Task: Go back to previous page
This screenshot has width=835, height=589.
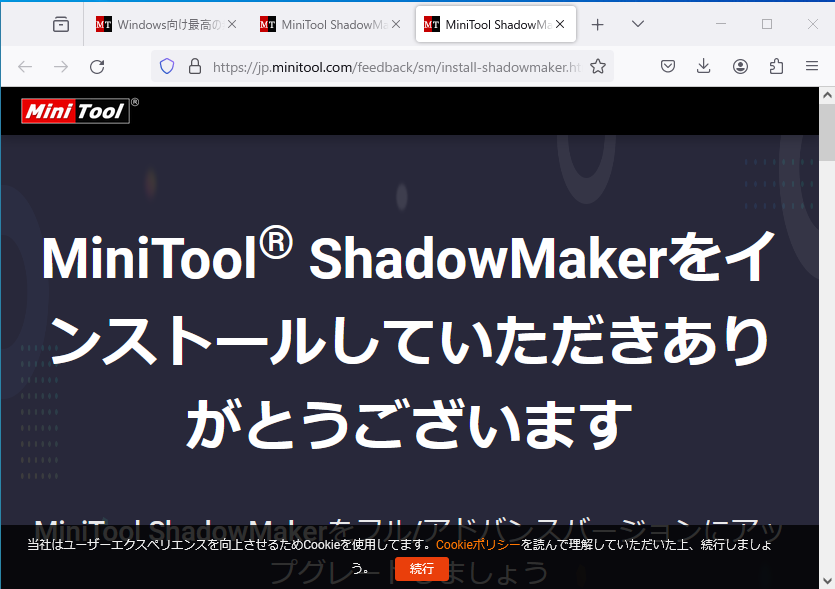Action: click(x=25, y=67)
